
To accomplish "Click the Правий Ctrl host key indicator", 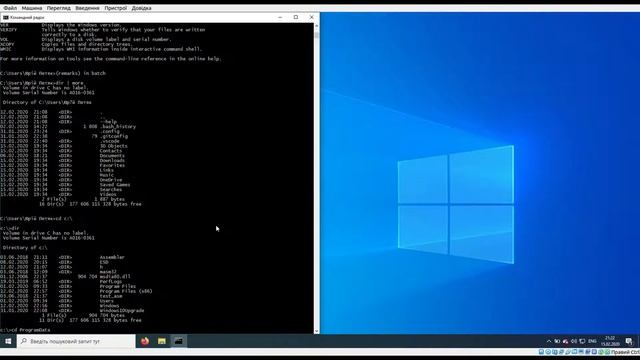I will pyautogui.click(x=625, y=352).
